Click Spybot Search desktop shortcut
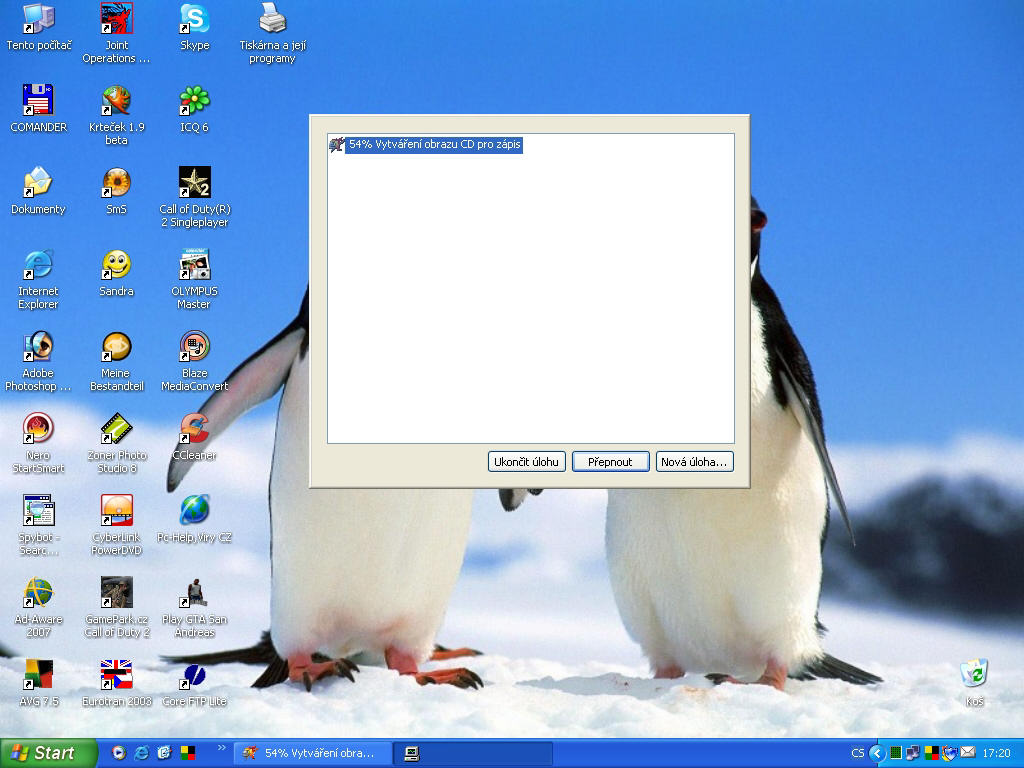1024x768 pixels. [x=38, y=511]
